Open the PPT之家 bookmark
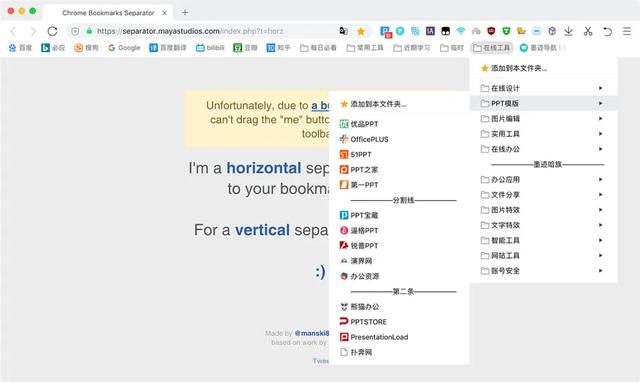640x383 pixels. pos(399,169)
